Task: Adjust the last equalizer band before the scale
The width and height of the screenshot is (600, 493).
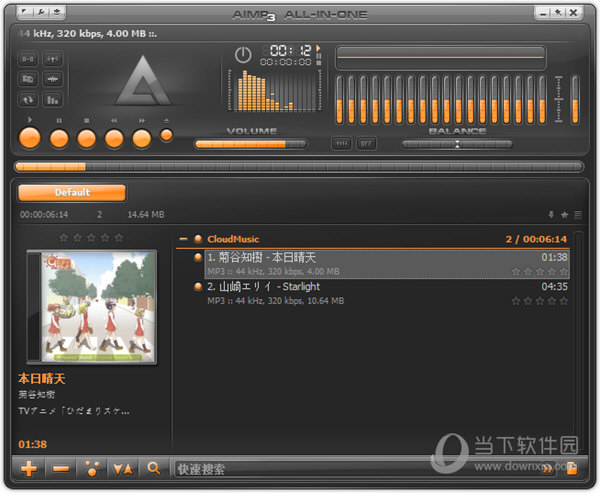Action: [x=542, y=100]
